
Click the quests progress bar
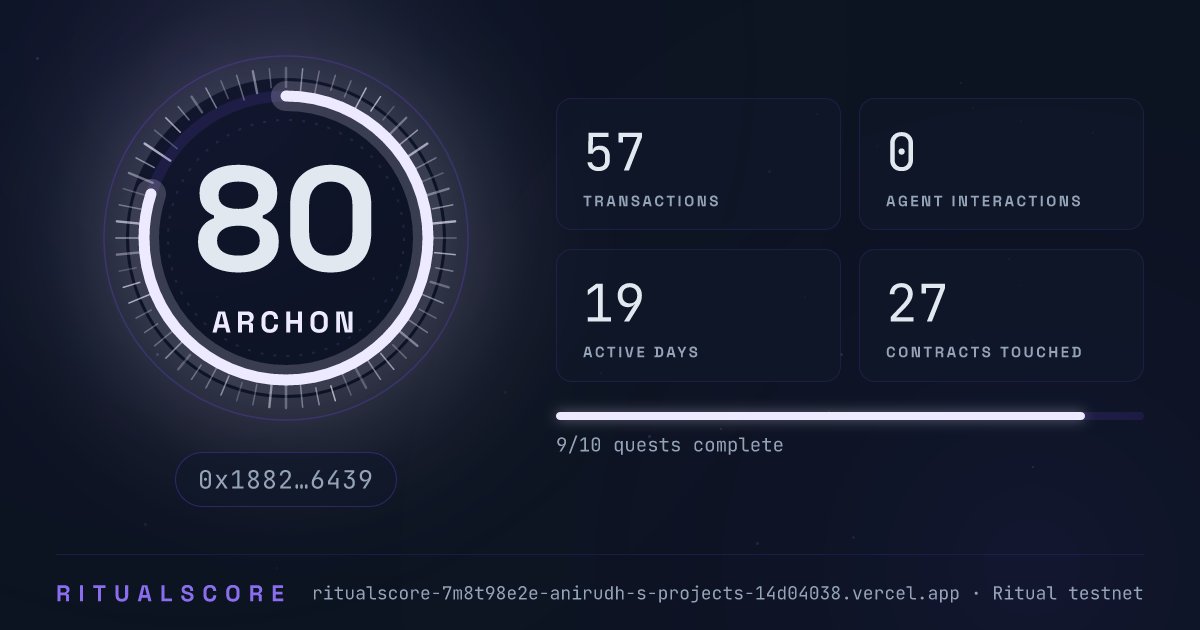click(850, 416)
